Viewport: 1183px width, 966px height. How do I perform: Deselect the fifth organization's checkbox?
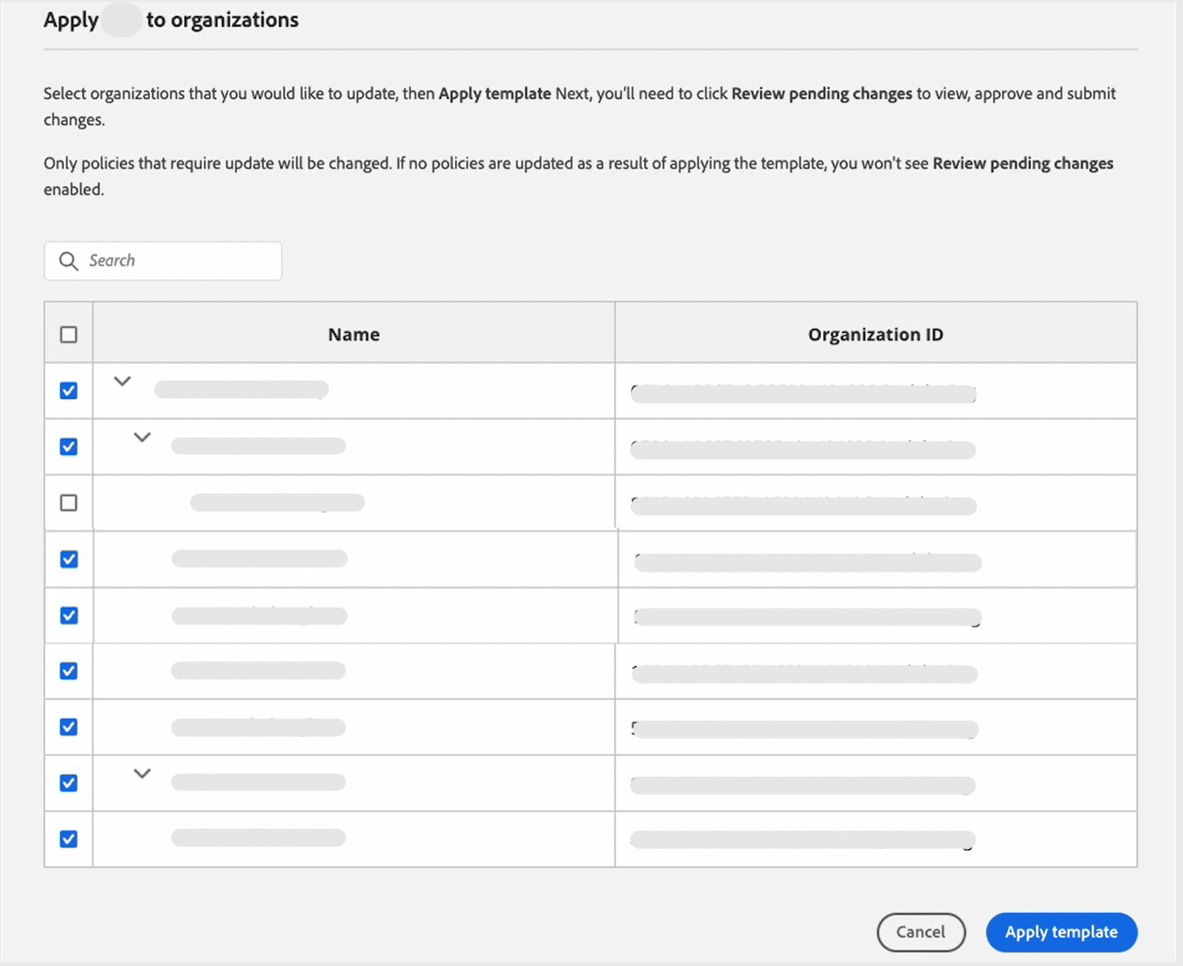67,614
